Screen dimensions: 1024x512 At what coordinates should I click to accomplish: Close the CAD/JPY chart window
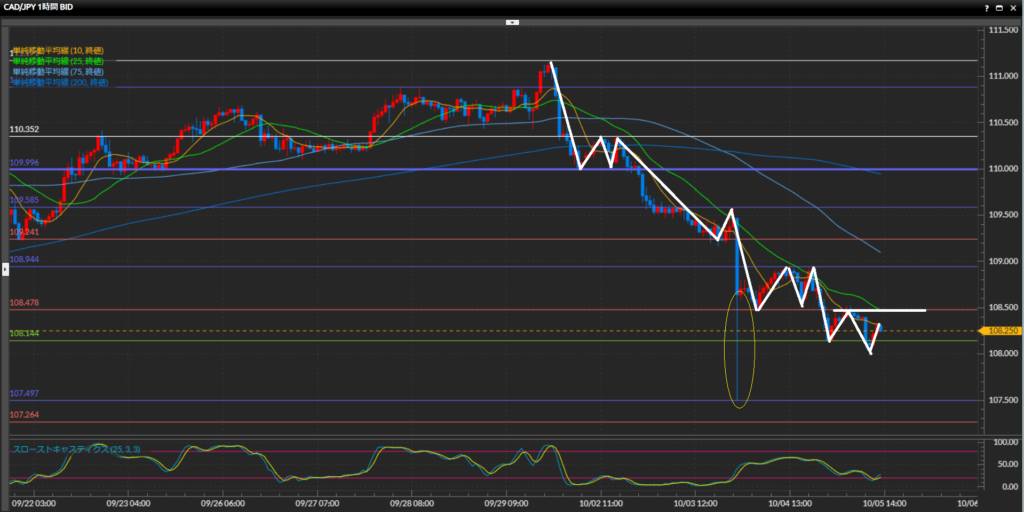pos(1014,7)
